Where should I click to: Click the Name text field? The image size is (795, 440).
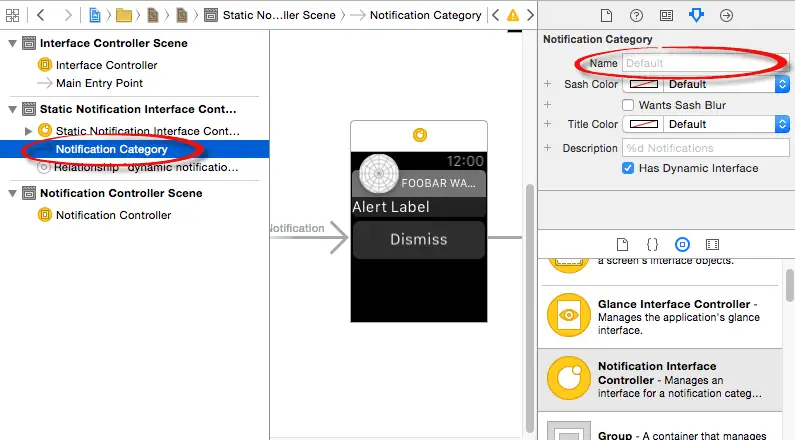(698, 63)
